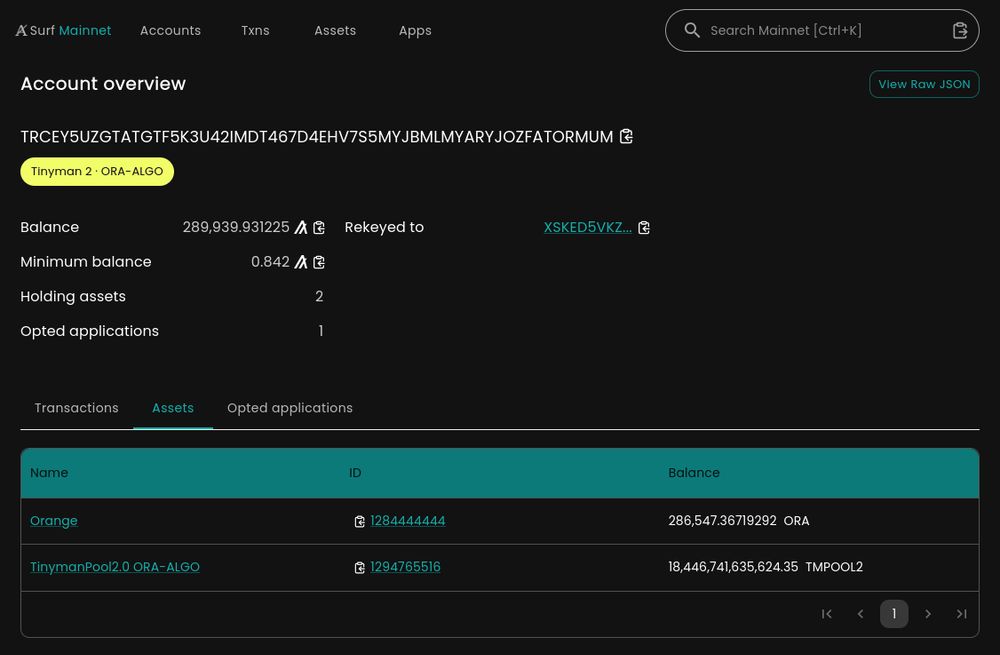Go to previous assets page
Viewport: 1000px width, 655px height.
coord(860,614)
